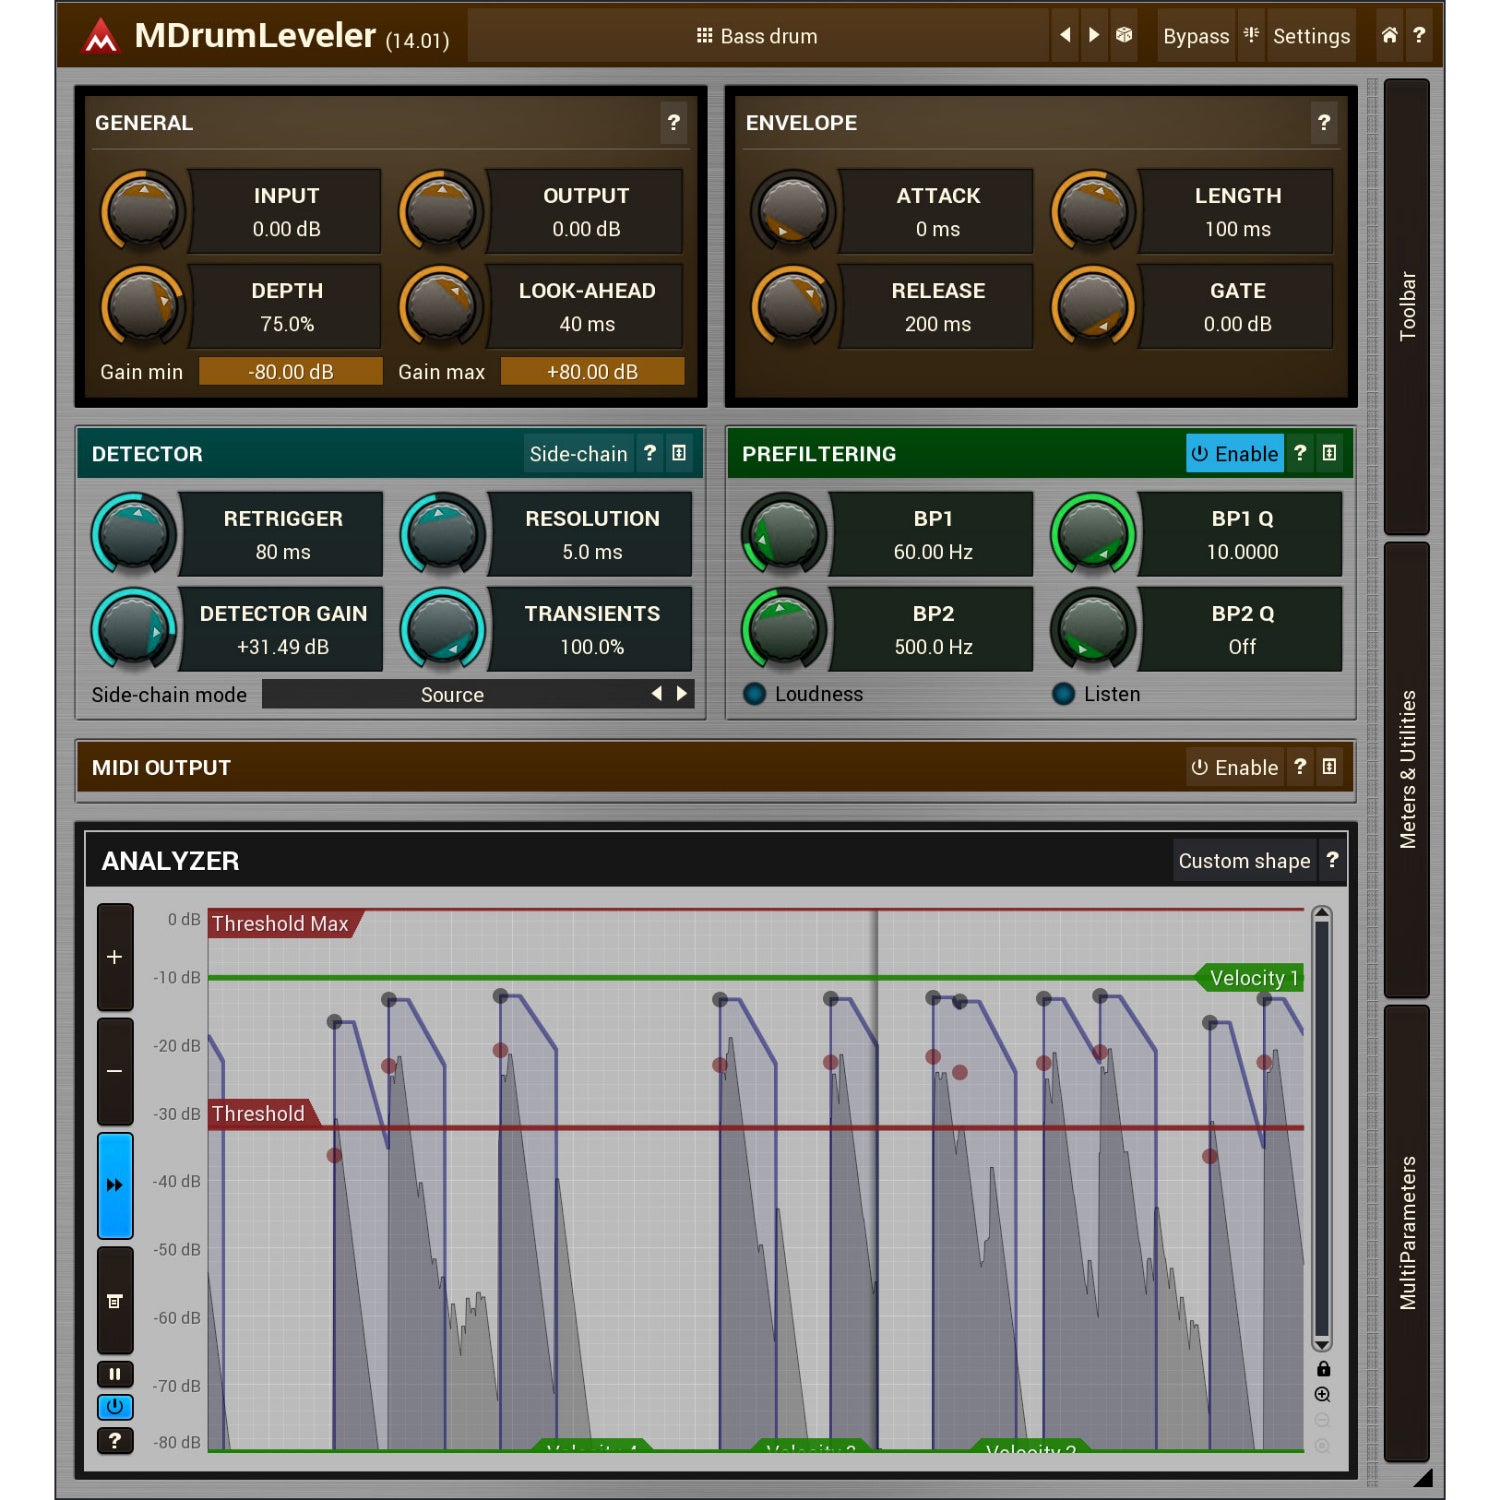The width and height of the screenshot is (1500, 1500).
Task: Click the ATTACK knob
Action: point(792,210)
